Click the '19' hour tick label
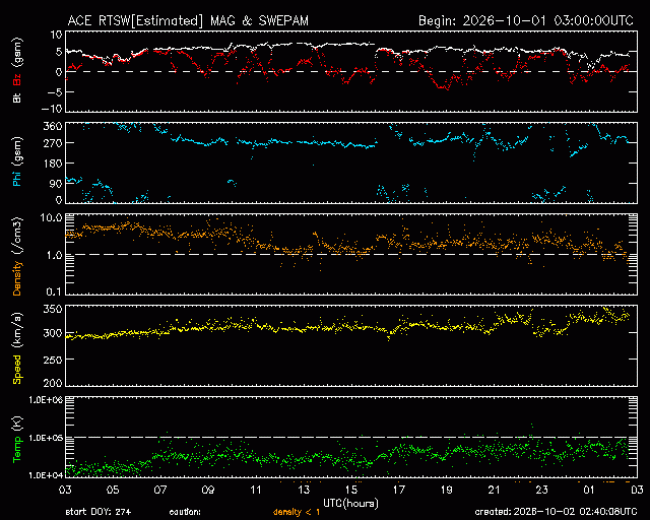 (446, 490)
